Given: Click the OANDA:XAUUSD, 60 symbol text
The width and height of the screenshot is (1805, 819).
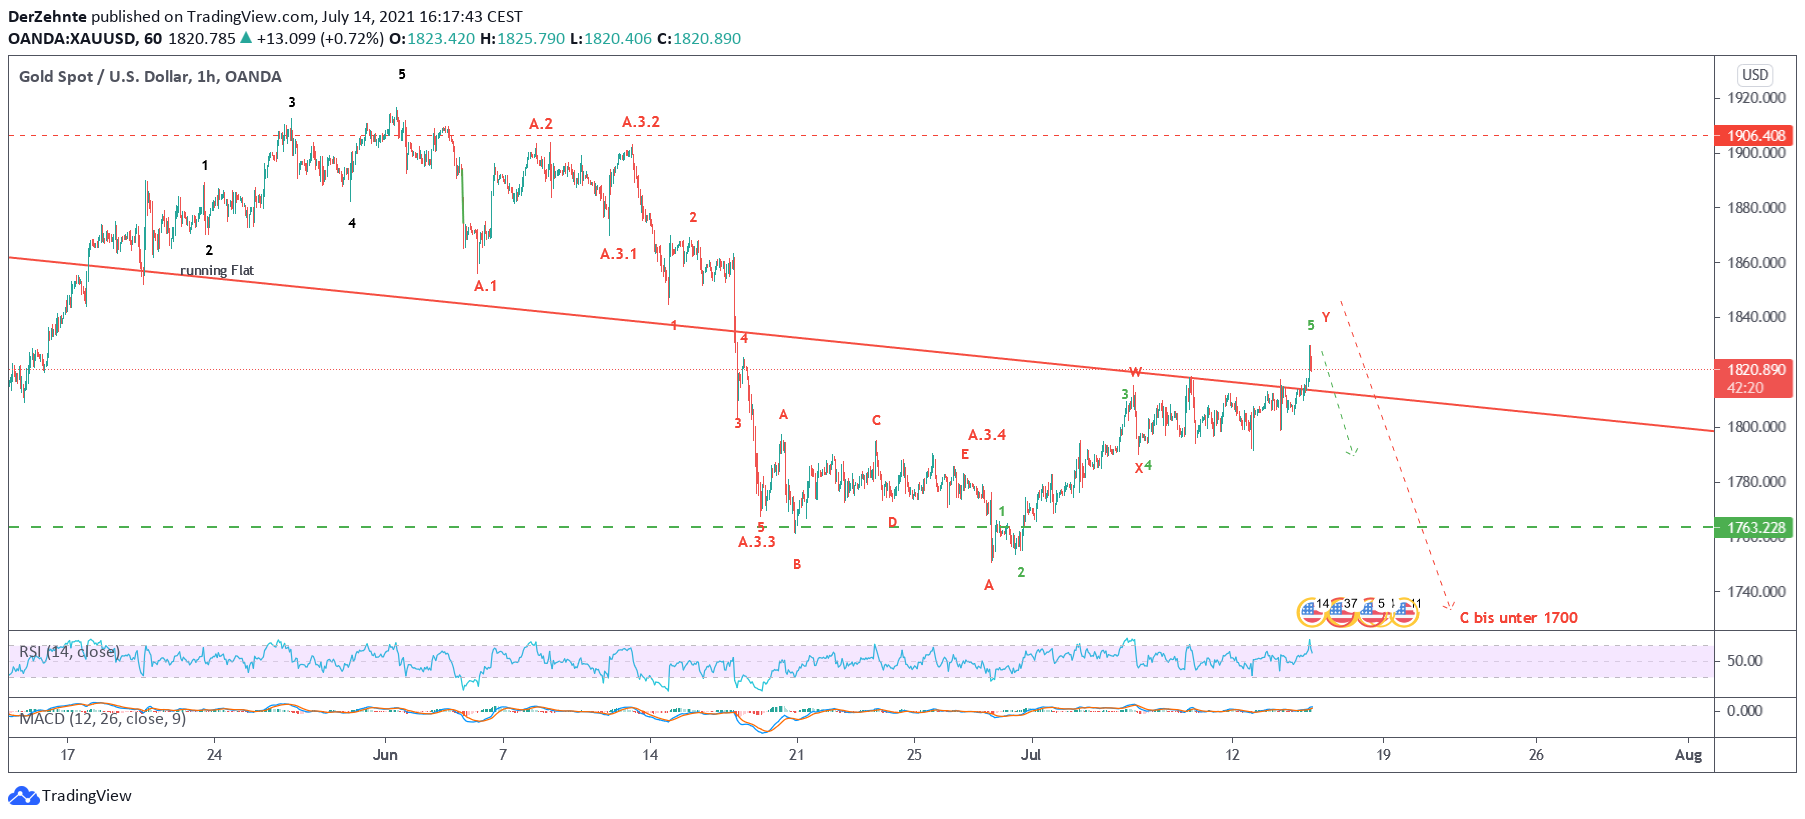Looking at the screenshot, I should click(x=85, y=38).
